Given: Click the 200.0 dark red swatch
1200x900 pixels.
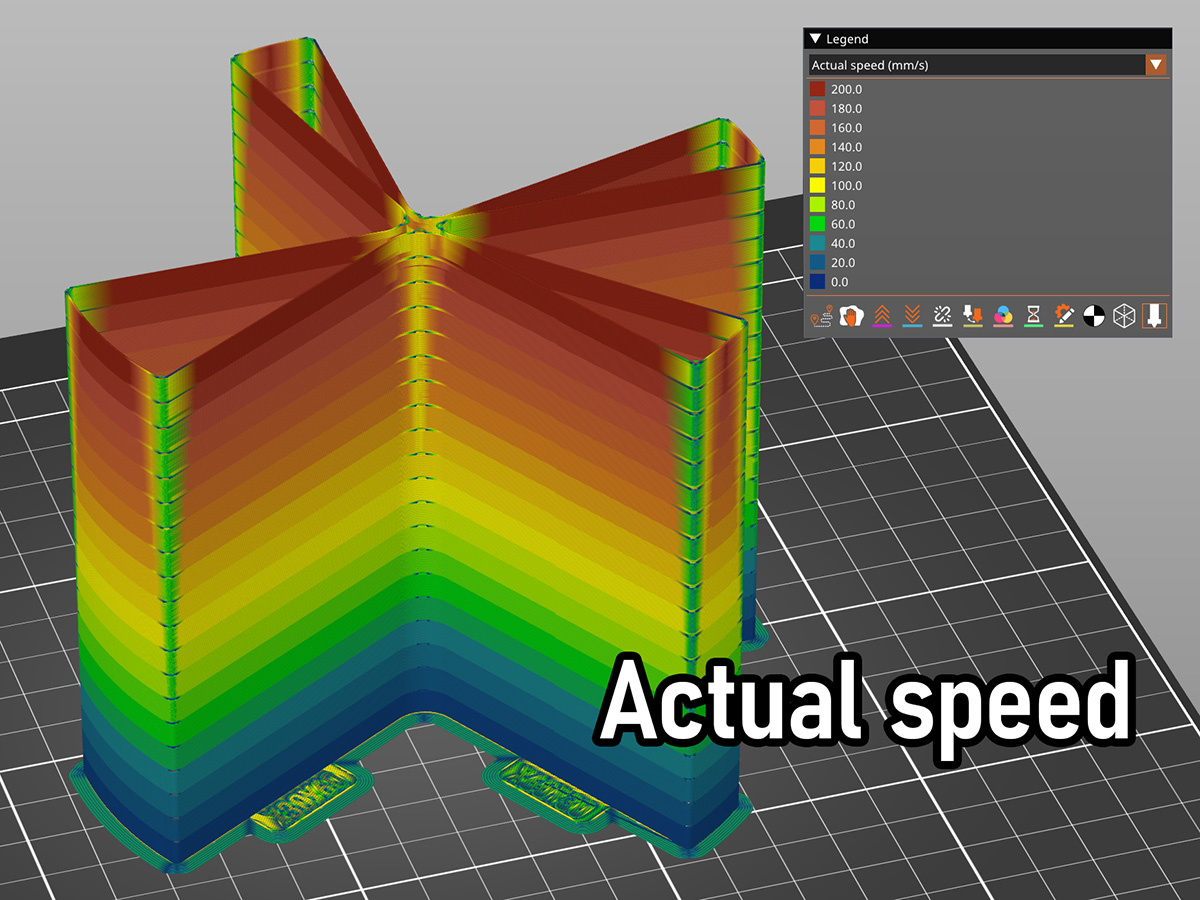Looking at the screenshot, I should pyautogui.click(x=817, y=90).
